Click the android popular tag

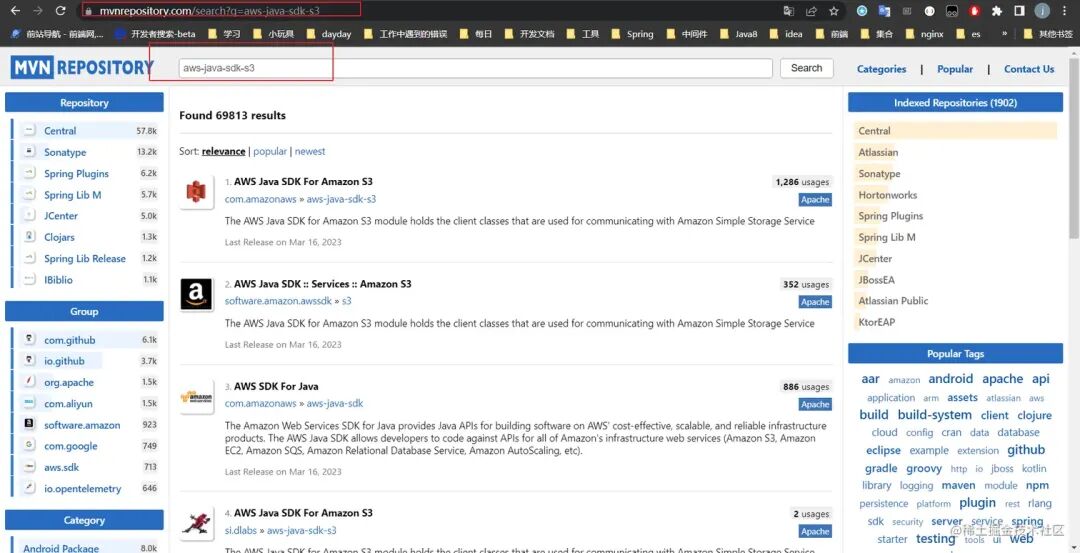point(951,379)
